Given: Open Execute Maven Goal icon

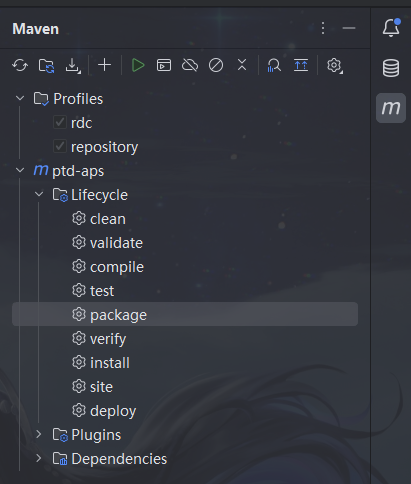Looking at the screenshot, I should click(x=164, y=65).
